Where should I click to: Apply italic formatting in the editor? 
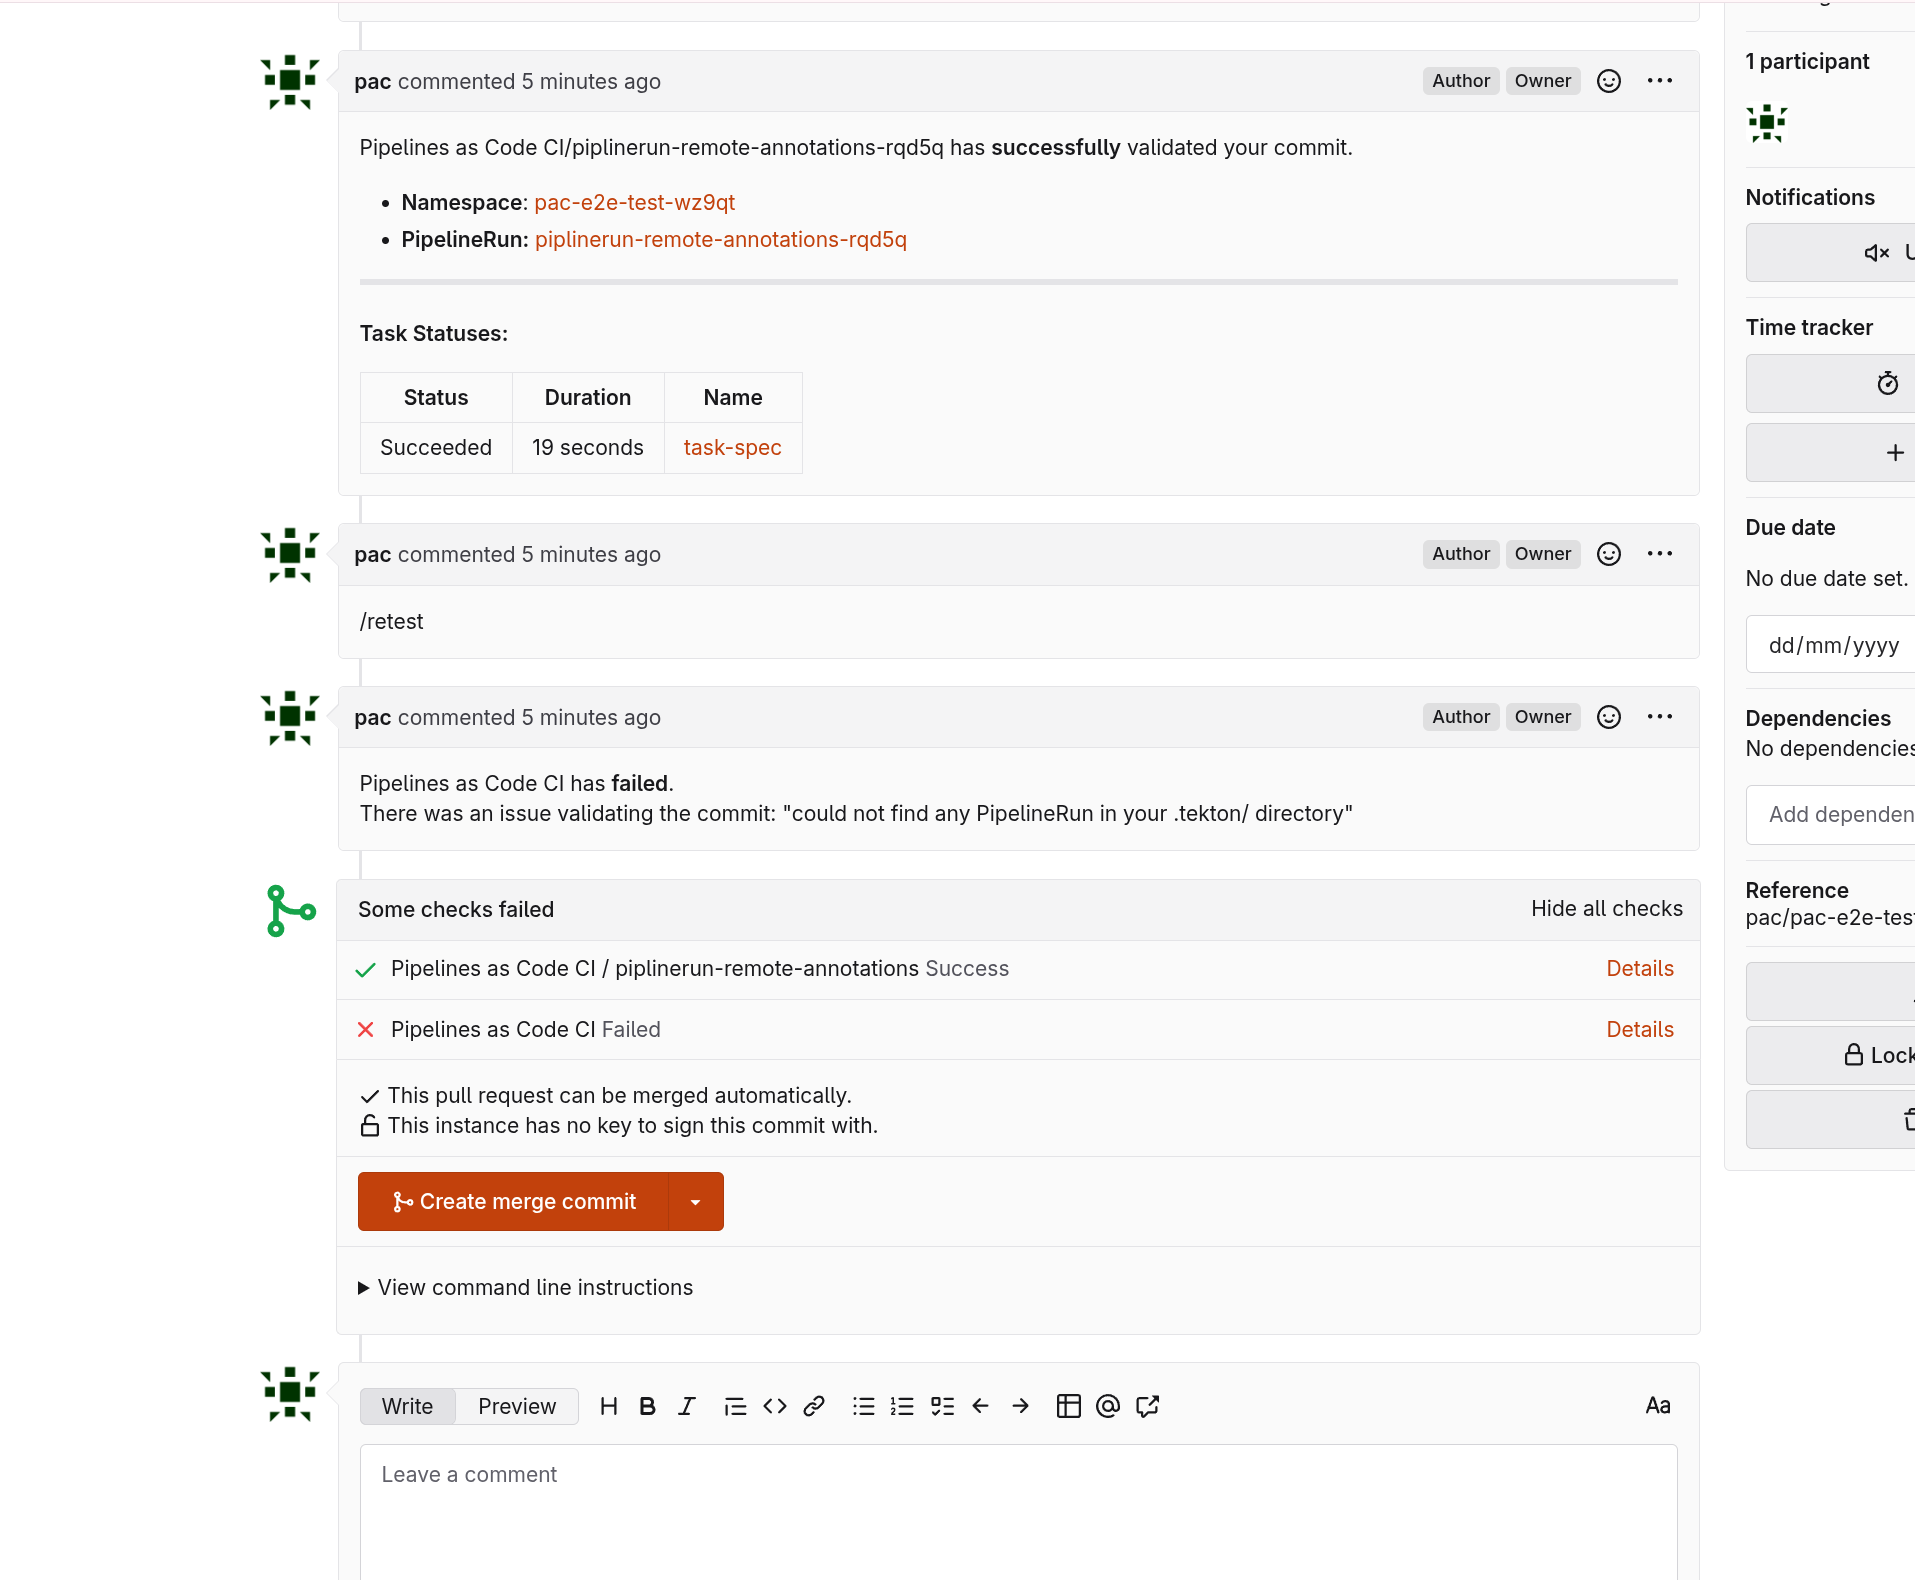click(686, 1406)
